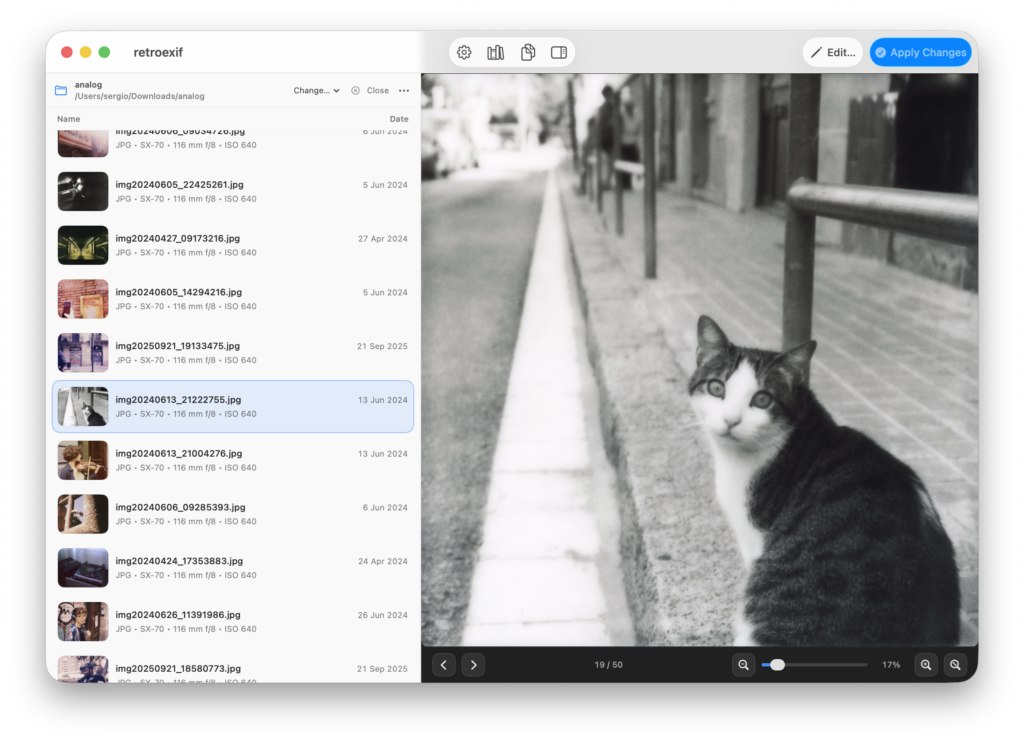Click the zoom out magnifier icon
Viewport: 1024px width, 743px height.
(743, 665)
